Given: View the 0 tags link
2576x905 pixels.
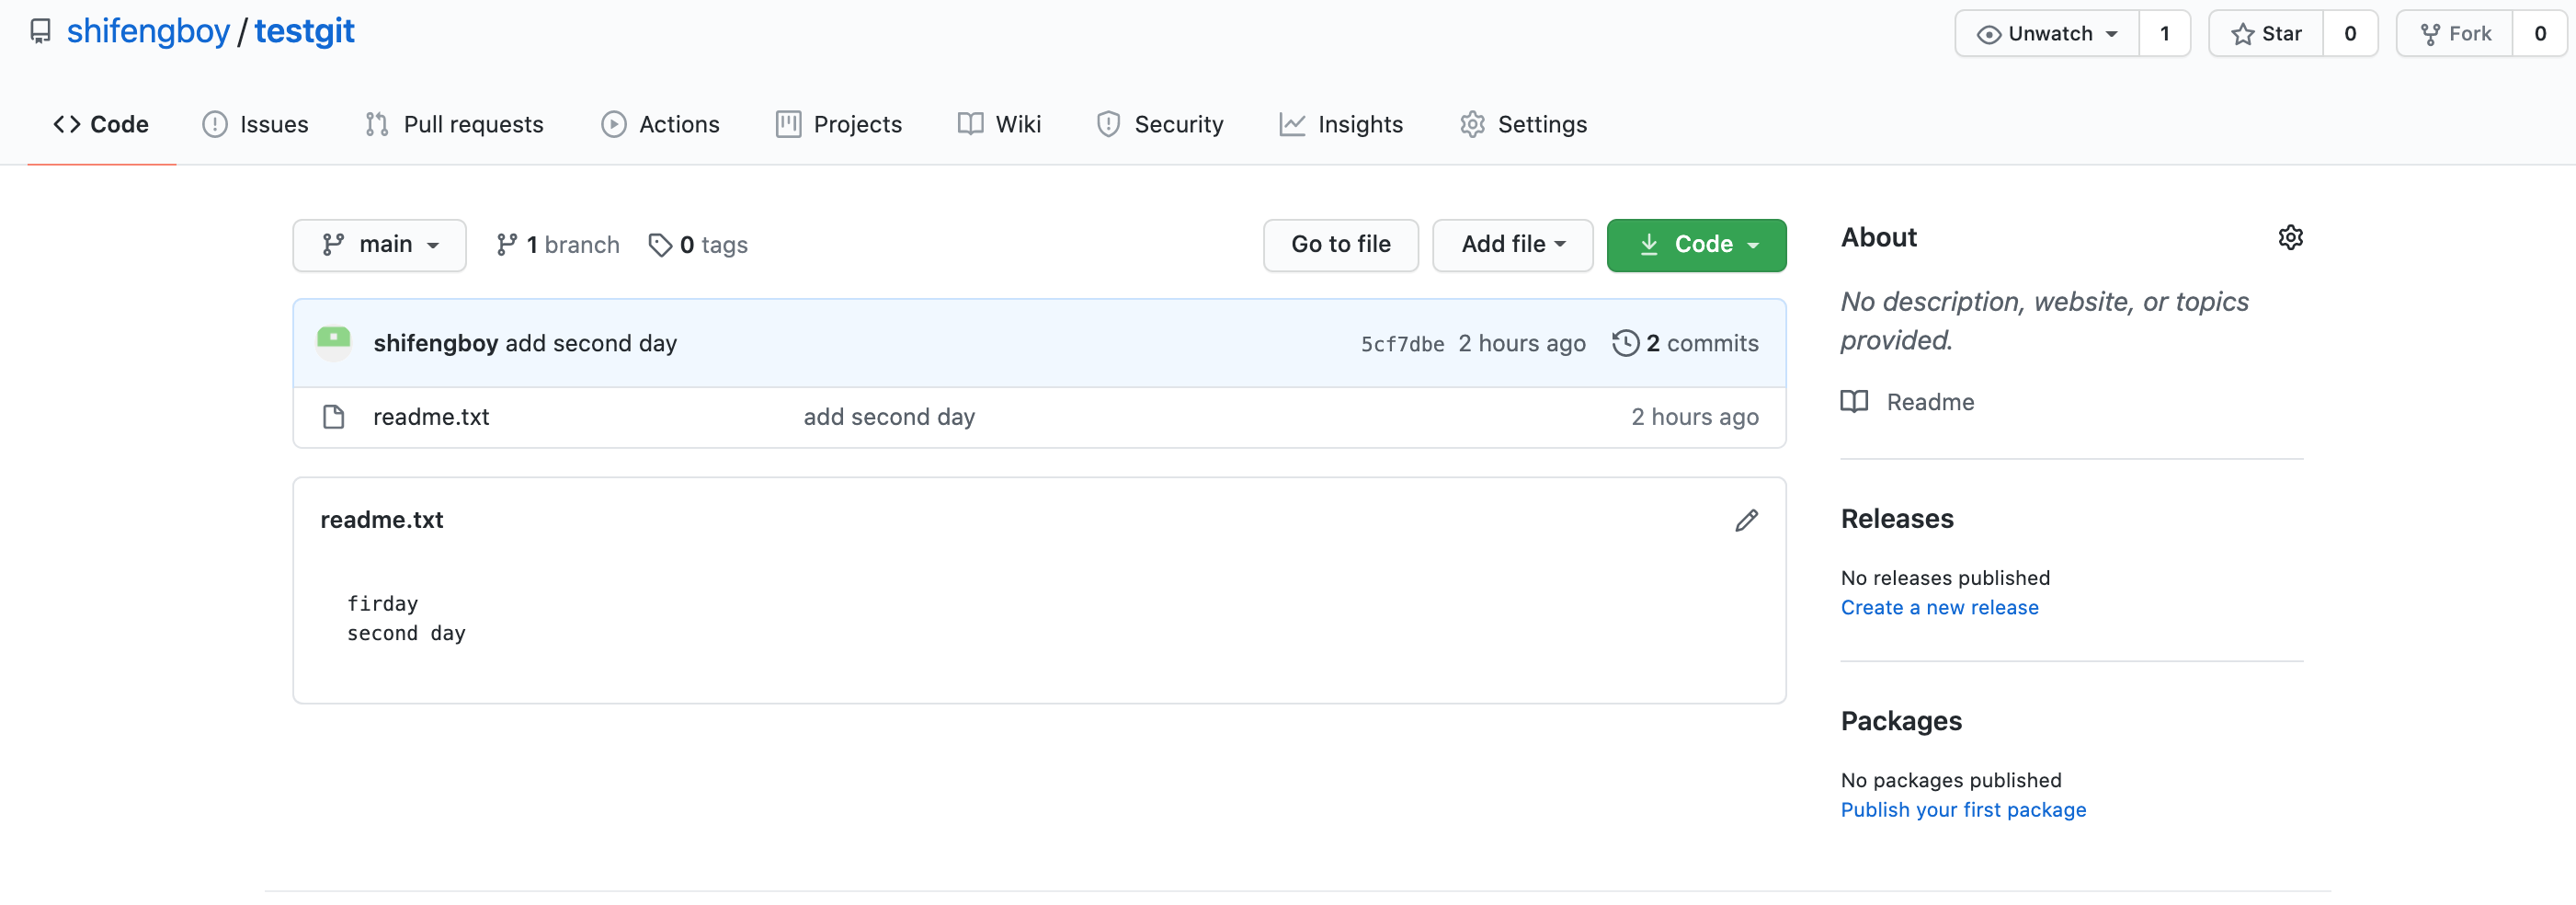Looking at the screenshot, I should coord(698,245).
